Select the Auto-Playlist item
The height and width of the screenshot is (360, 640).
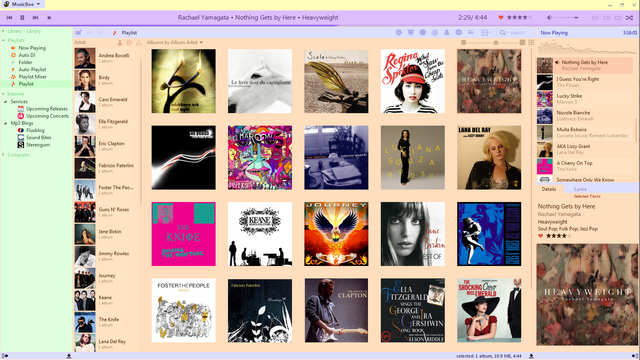(x=32, y=69)
